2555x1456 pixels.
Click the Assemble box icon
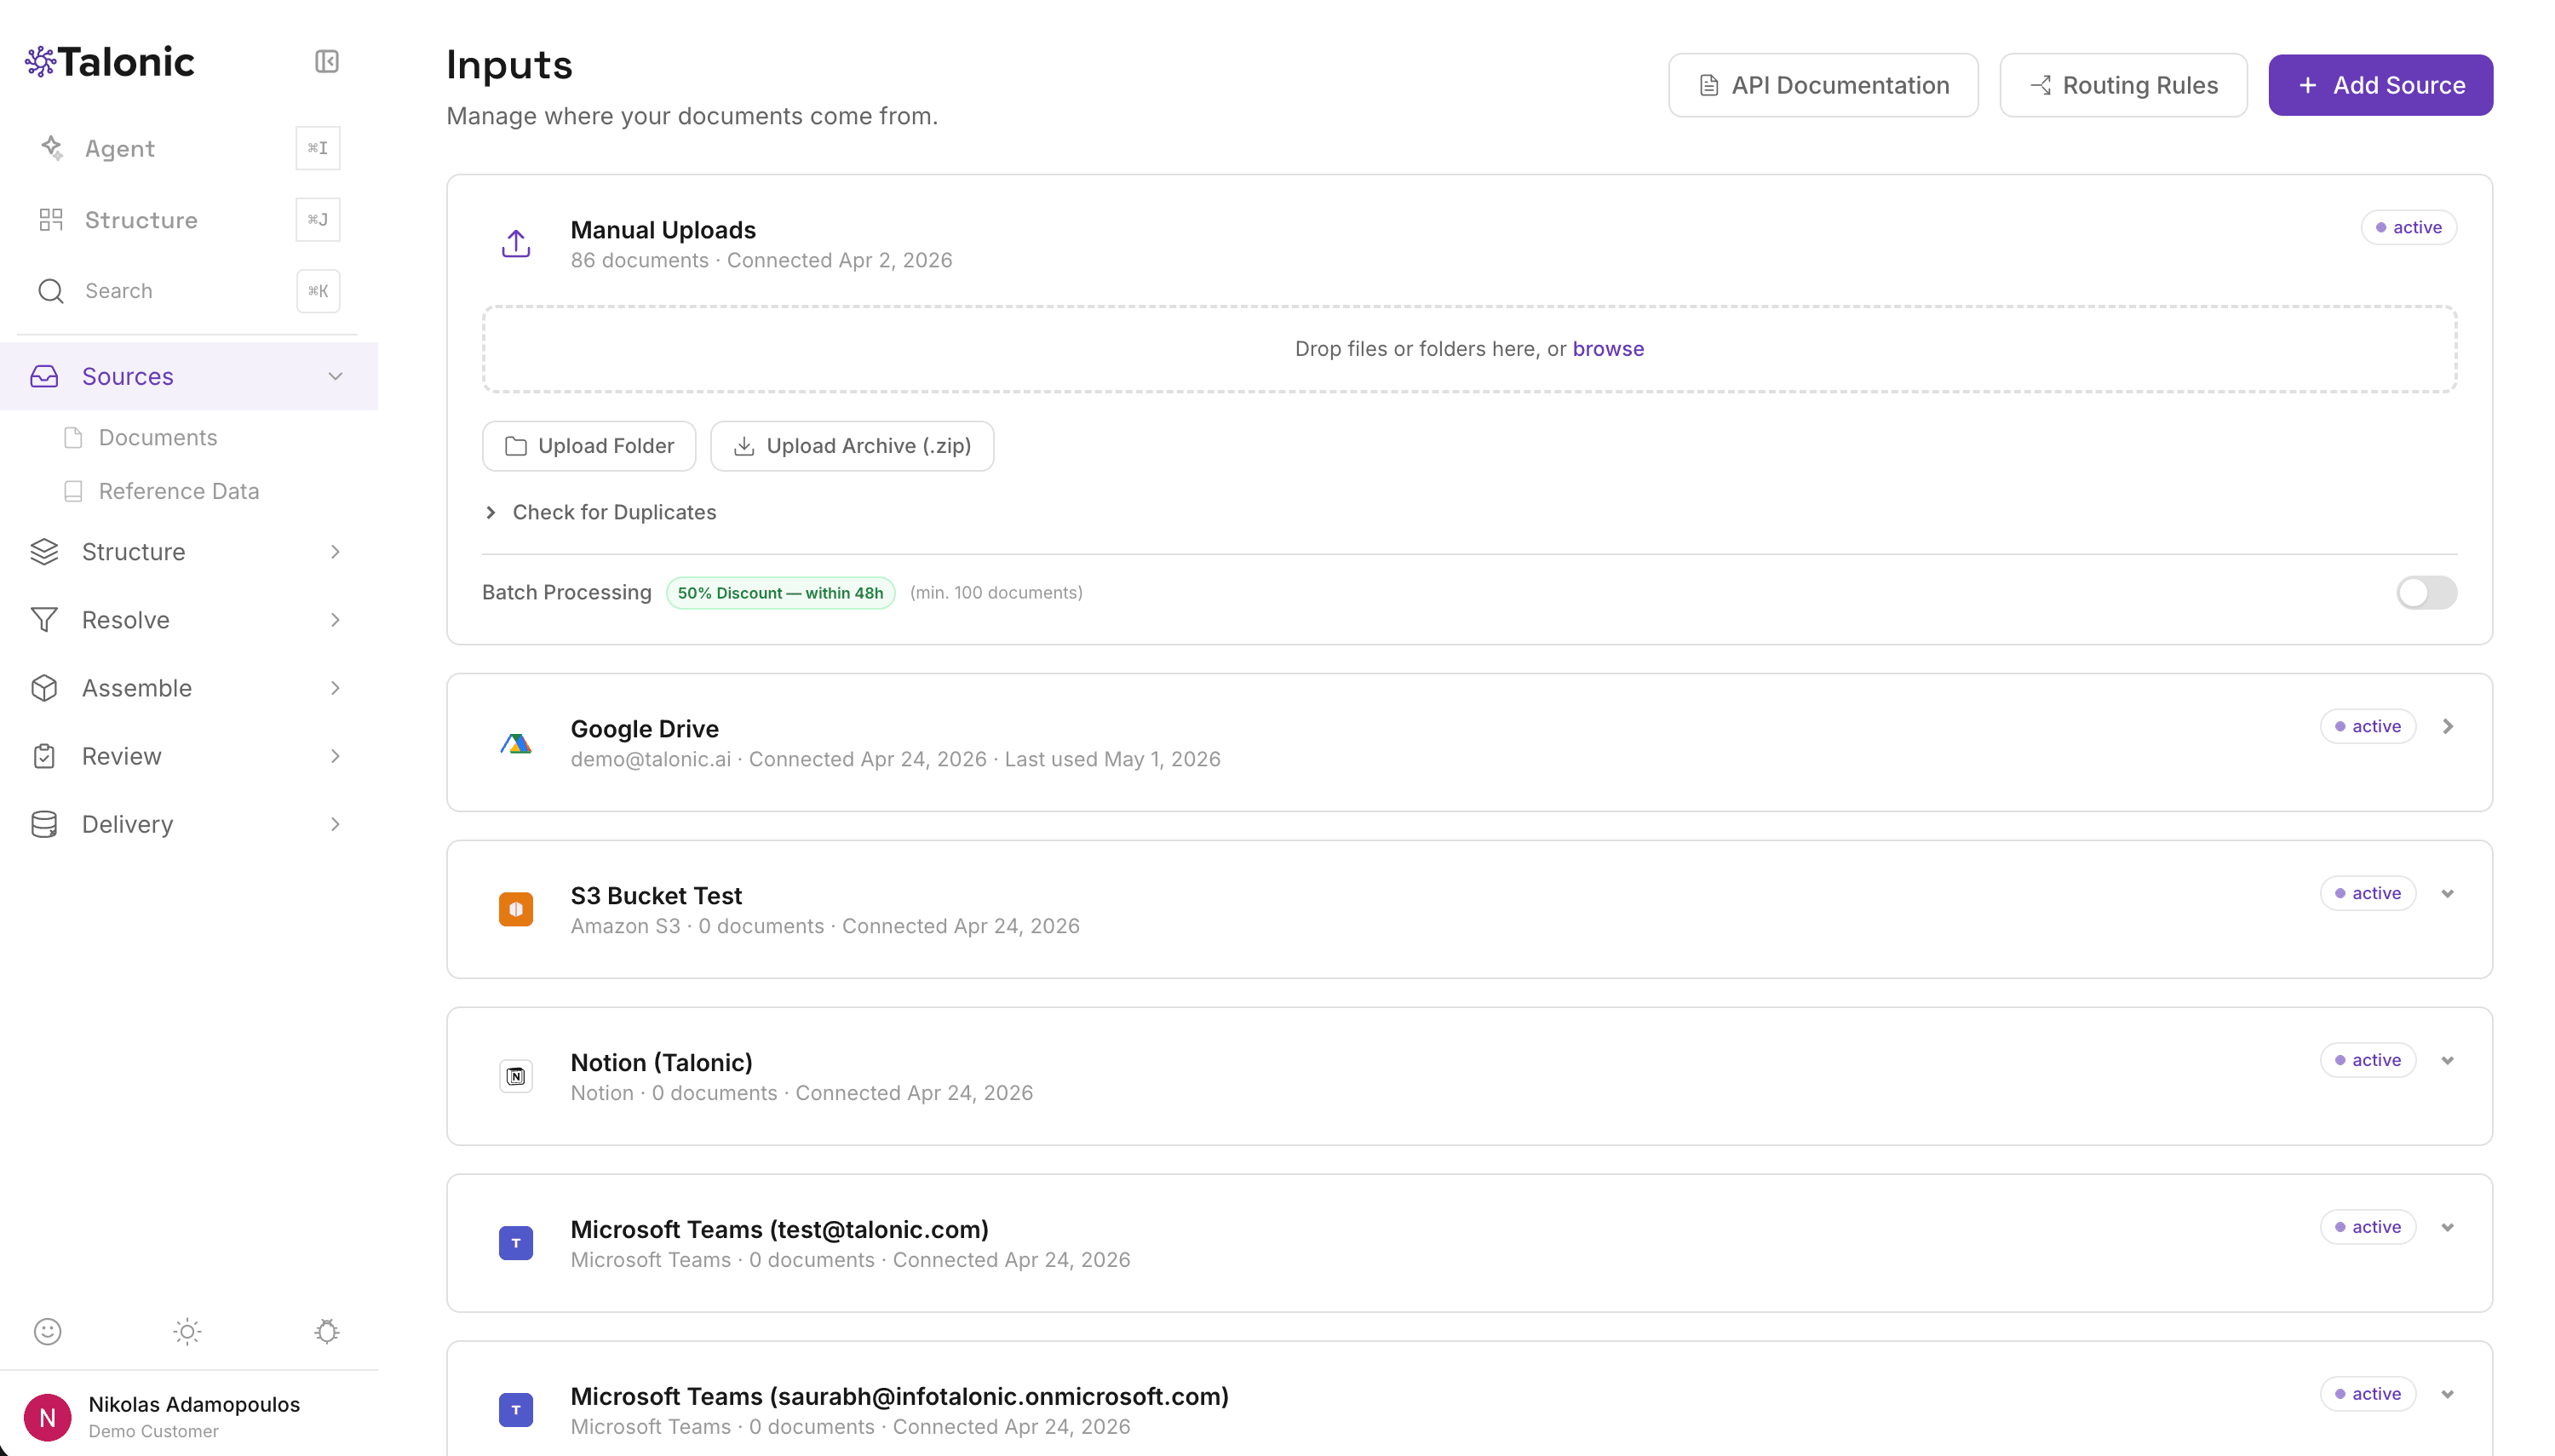[x=44, y=688]
